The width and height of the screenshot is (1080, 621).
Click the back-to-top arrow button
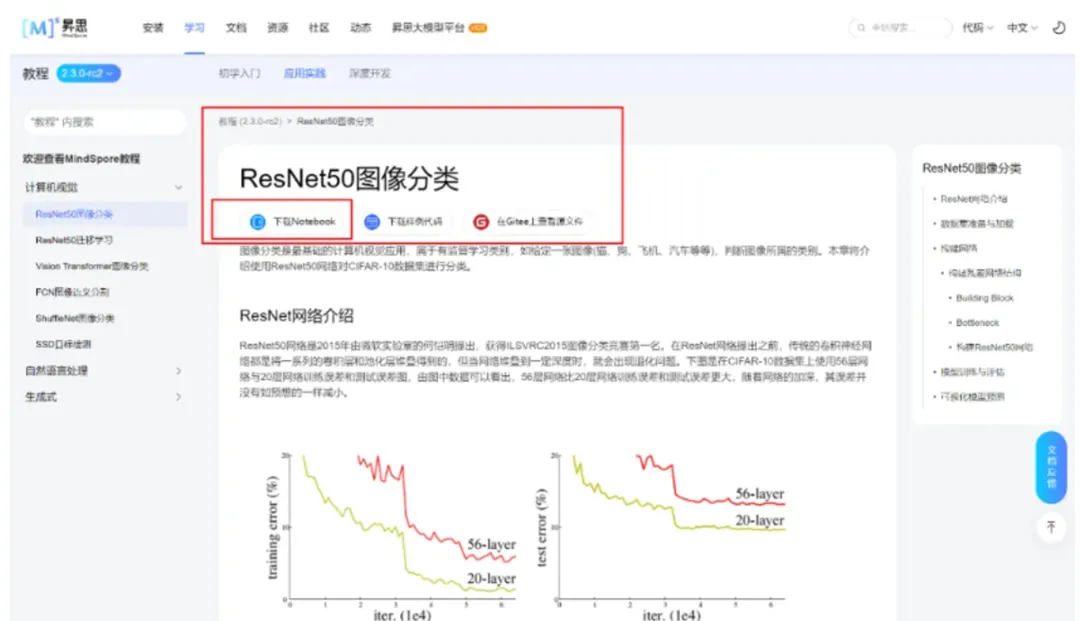pyautogui.click(x=1051, y=527)
